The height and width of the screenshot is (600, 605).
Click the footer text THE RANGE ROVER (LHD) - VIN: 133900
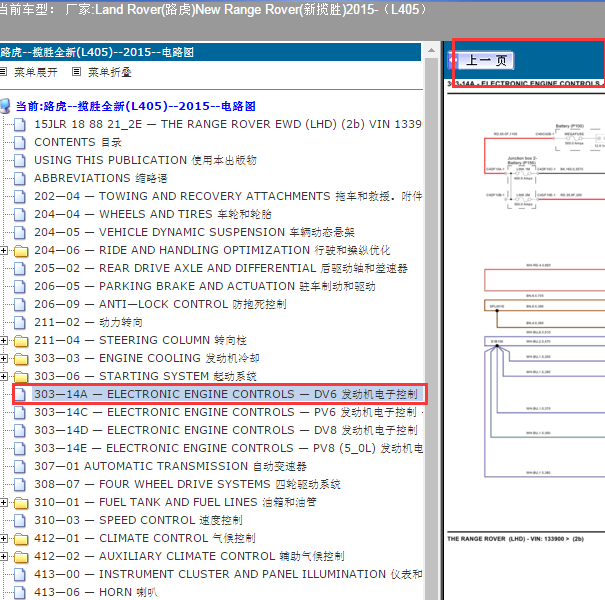(515, 539)
